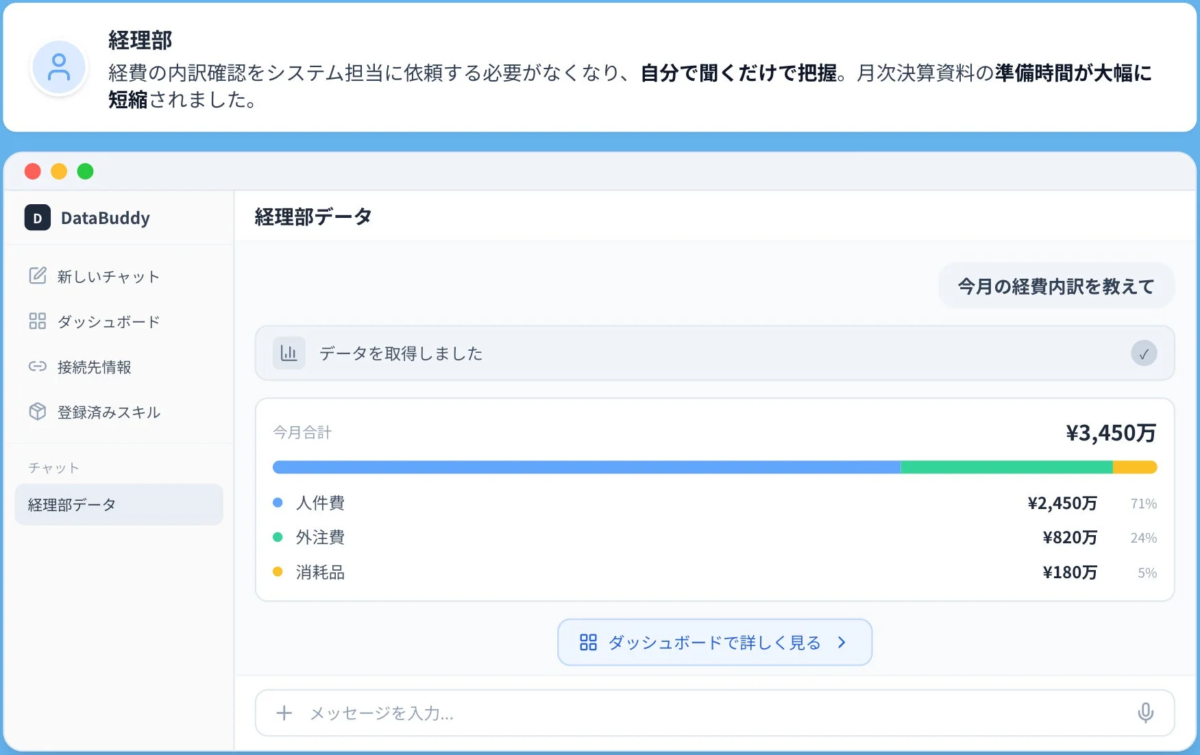Select the 接続先情報 link icon

click(37, 366)
